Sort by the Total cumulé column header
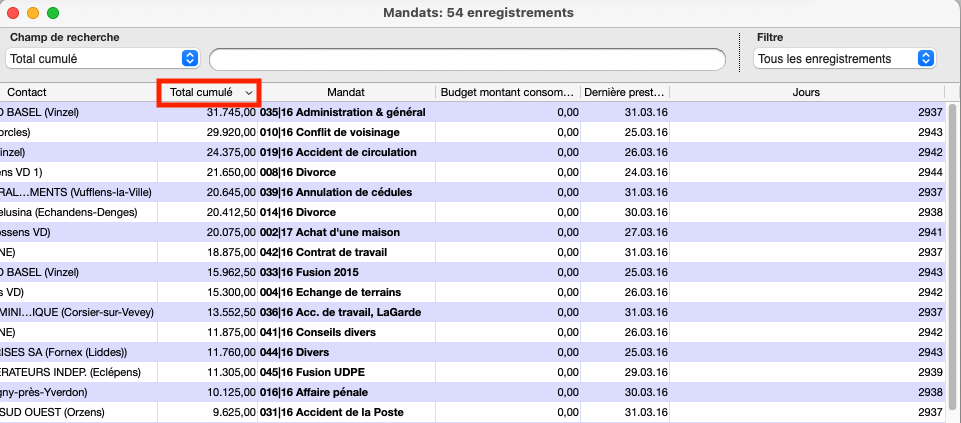Viewport: 961px width, 423px height. coord(210,93)
